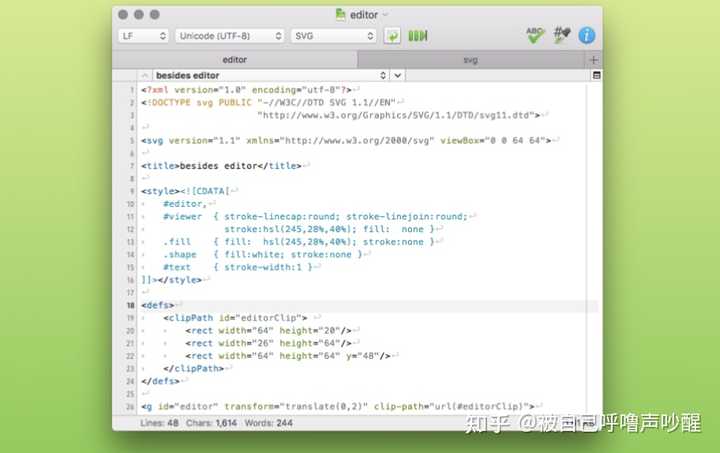This screenshot has width=720, height=453.
Task: Click the <svg version="1.1" line
Action: (346, 140)
